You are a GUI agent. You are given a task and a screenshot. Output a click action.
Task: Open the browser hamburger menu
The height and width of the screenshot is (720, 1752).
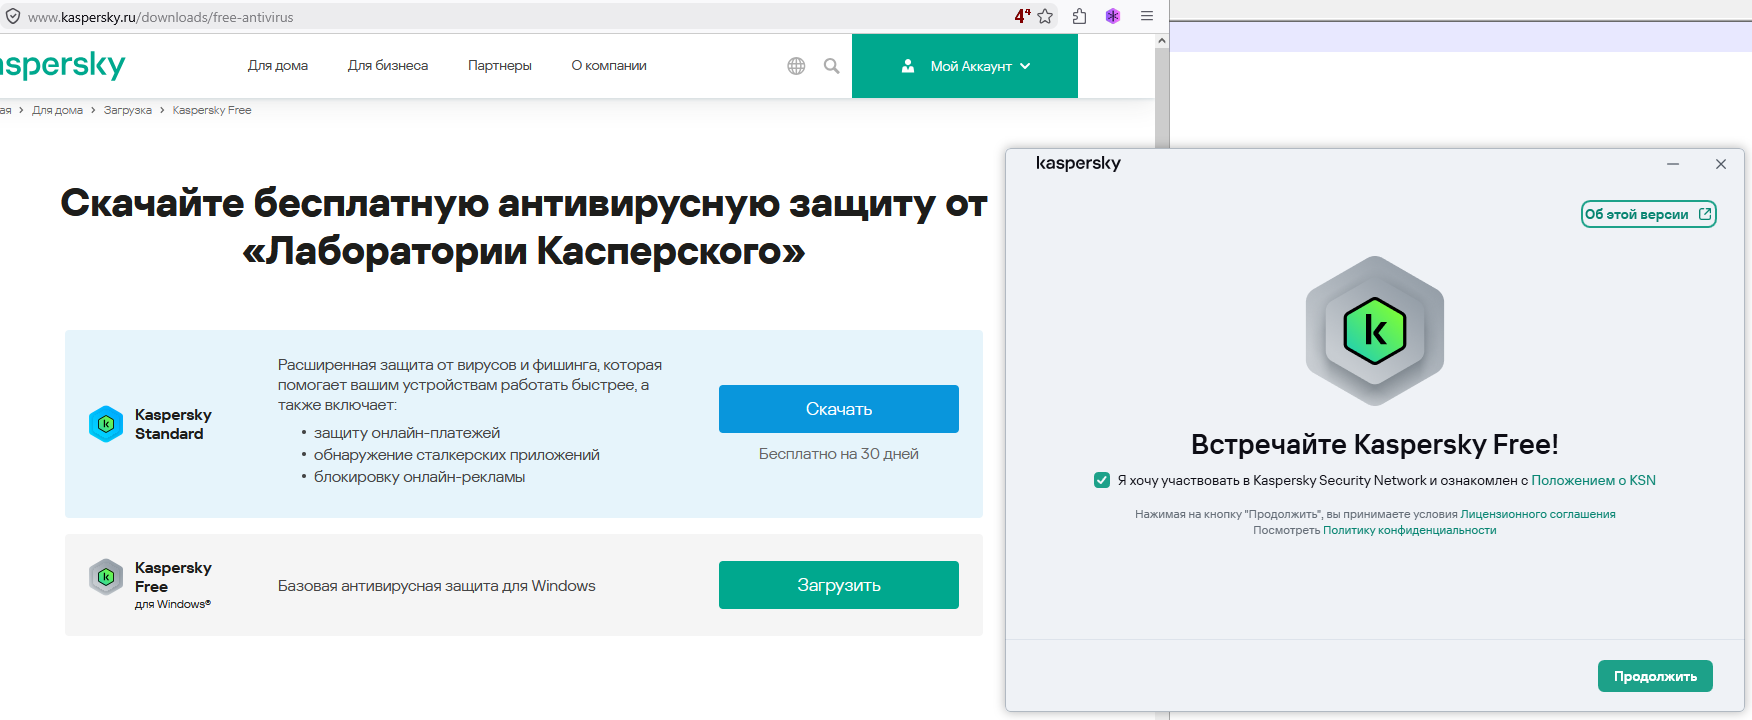click(1147, 16)
